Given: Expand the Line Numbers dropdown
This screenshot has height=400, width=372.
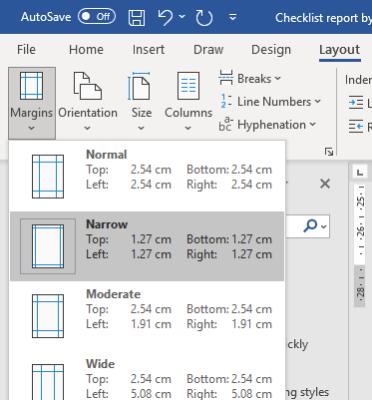Looking at the screenshot, I should click(270, 102).
